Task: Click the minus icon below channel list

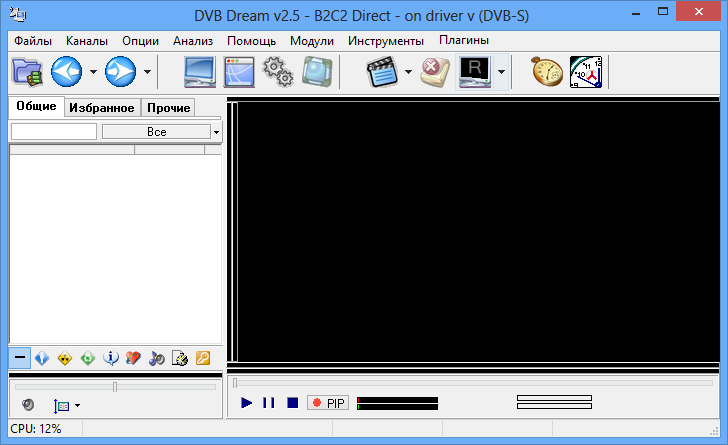Action: pyautogui.click(x=20, y=358)
